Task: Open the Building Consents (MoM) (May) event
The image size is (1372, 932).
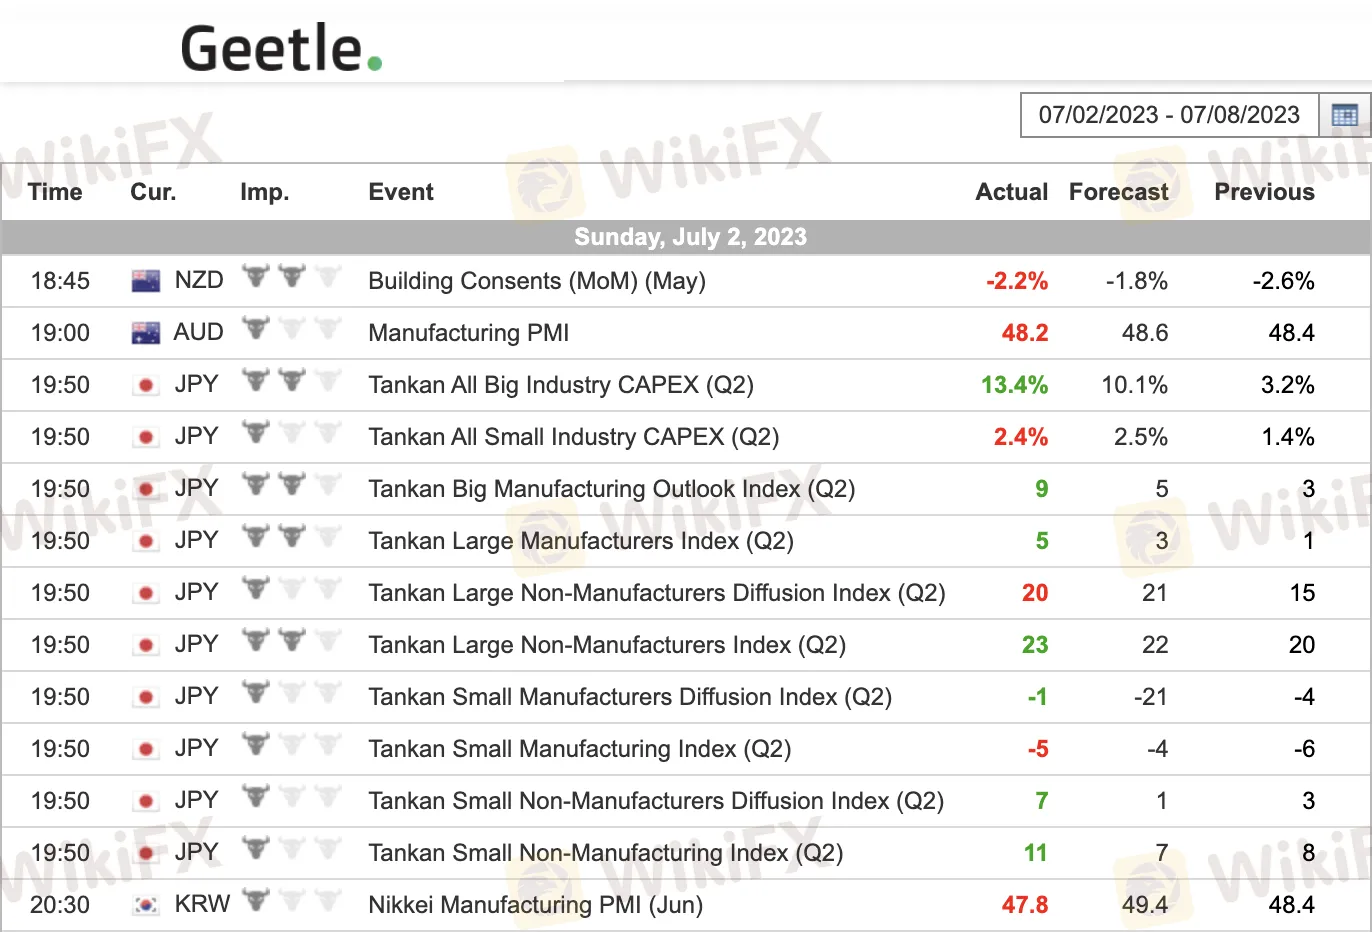Action: pyautogui.click(x=537, y=281)
